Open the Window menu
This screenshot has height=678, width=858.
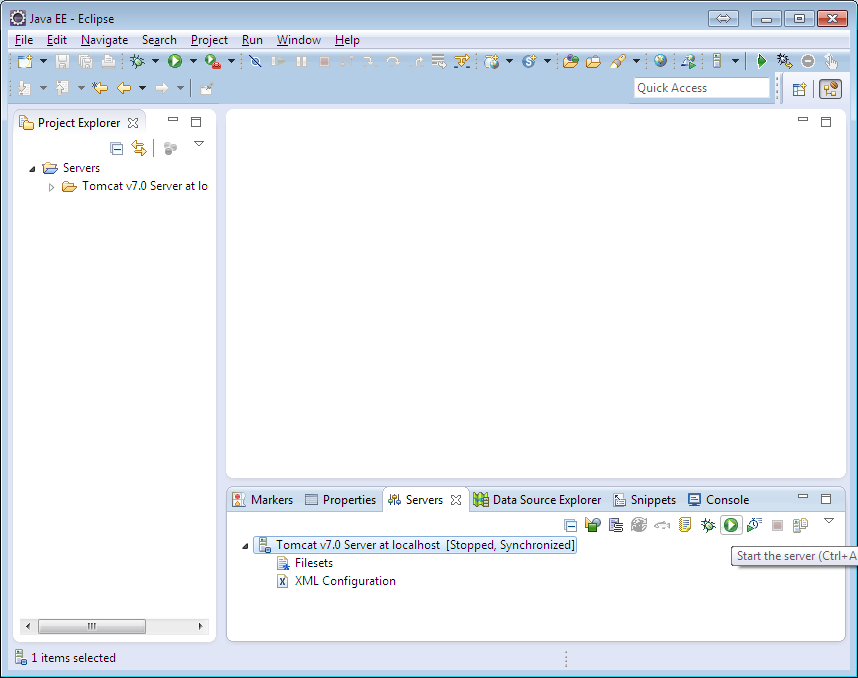(x=299, y=40)
